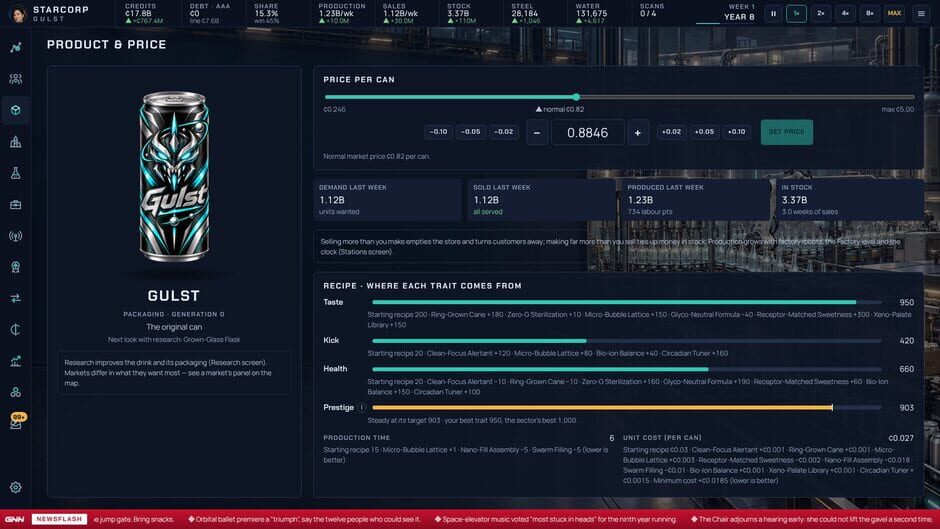Click the Production 1.23B/wk stat

pos(342,13)
